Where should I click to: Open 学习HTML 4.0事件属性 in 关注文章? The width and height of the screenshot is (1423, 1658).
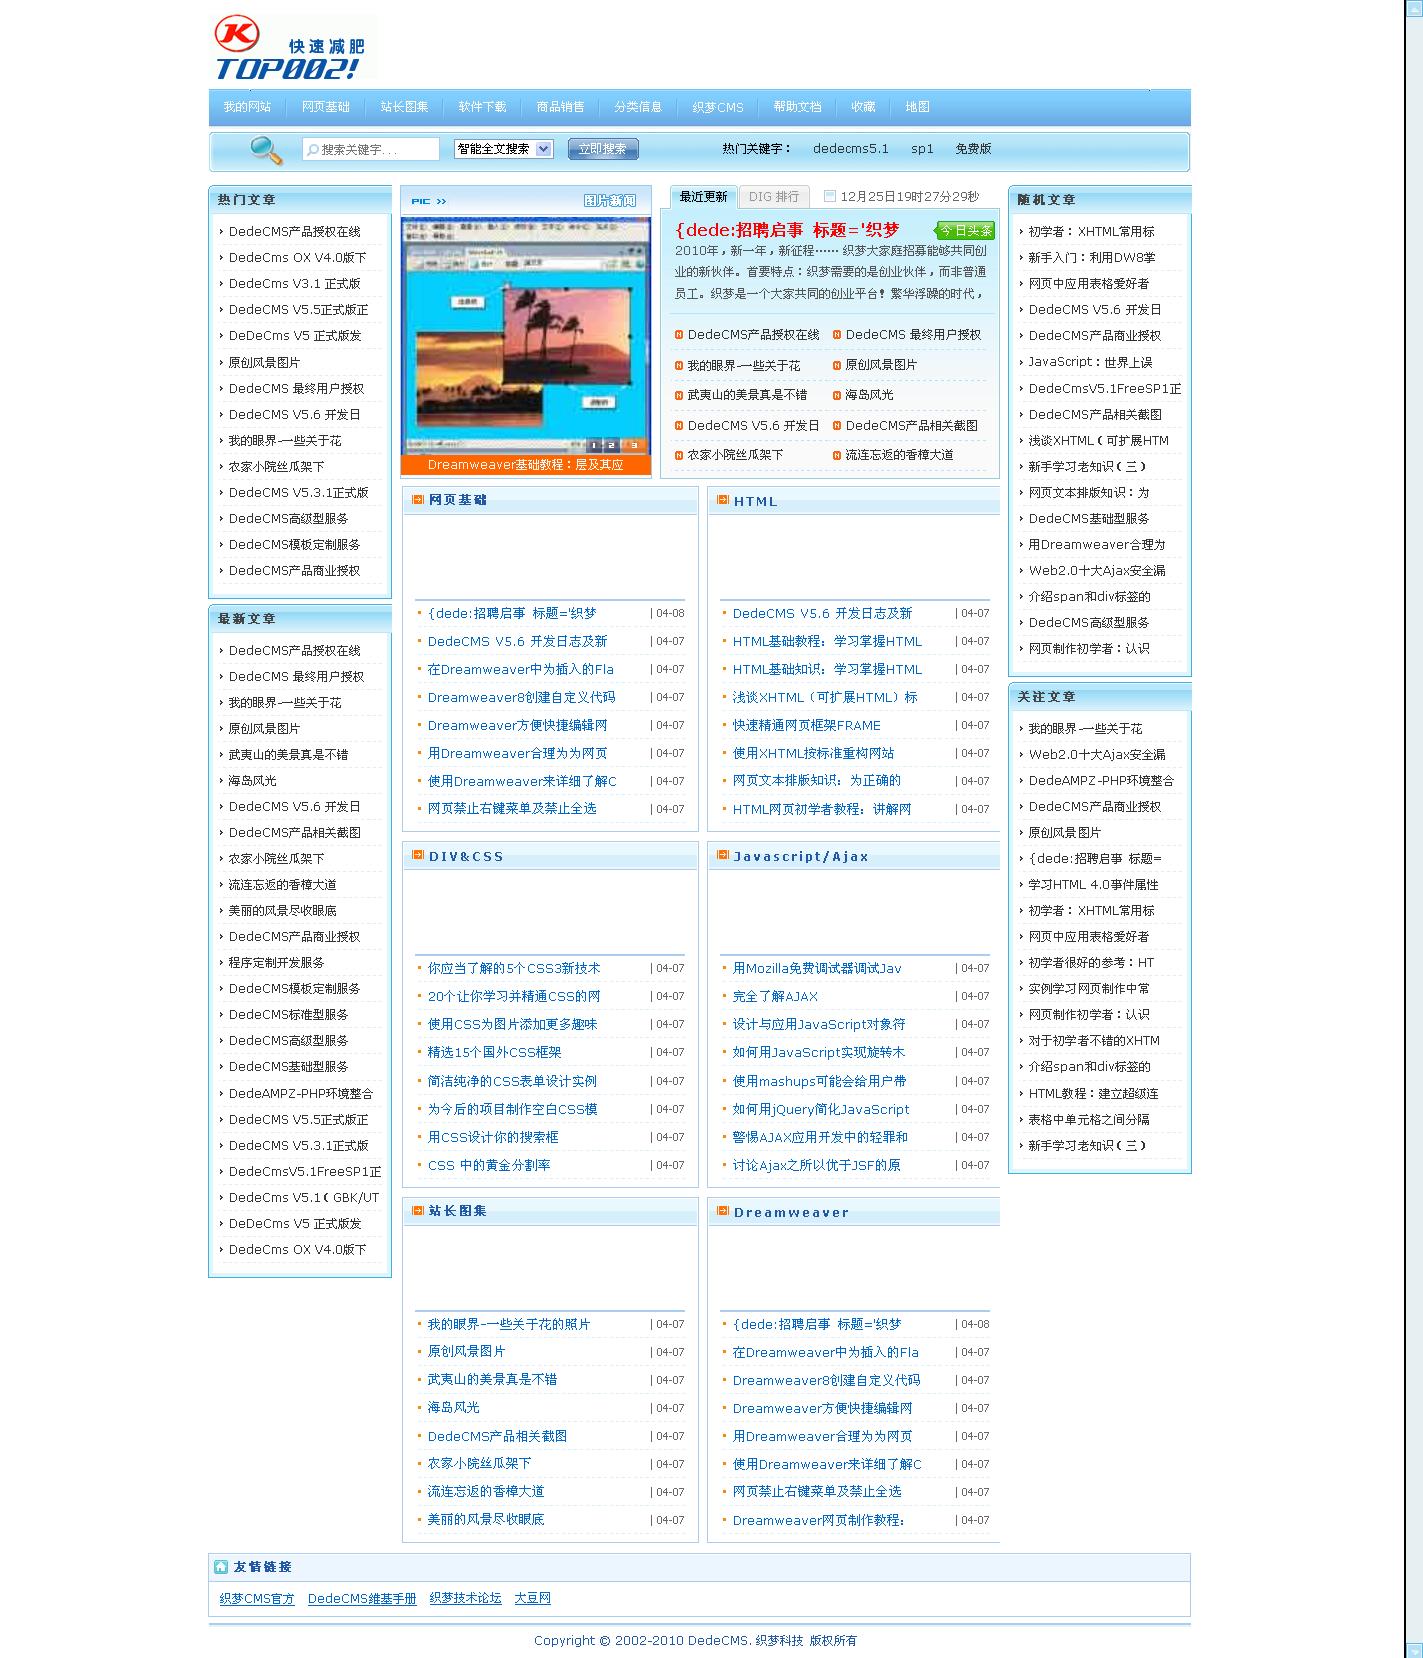pyautogui.click(x=1093, y=885)
